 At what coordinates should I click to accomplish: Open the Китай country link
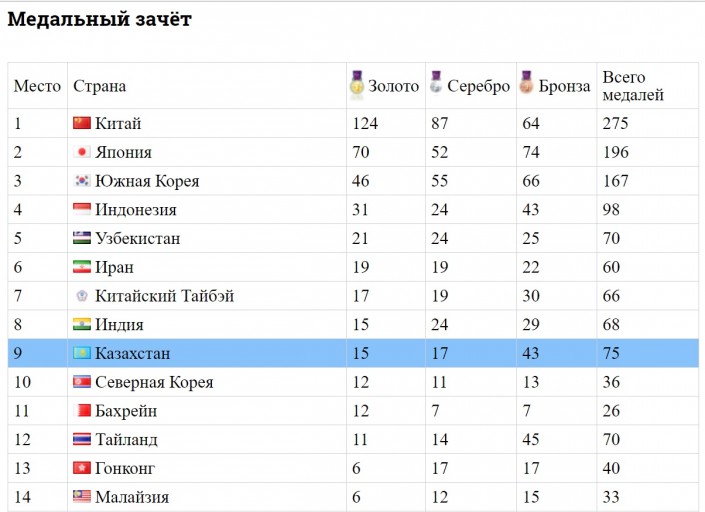point(118,124)
